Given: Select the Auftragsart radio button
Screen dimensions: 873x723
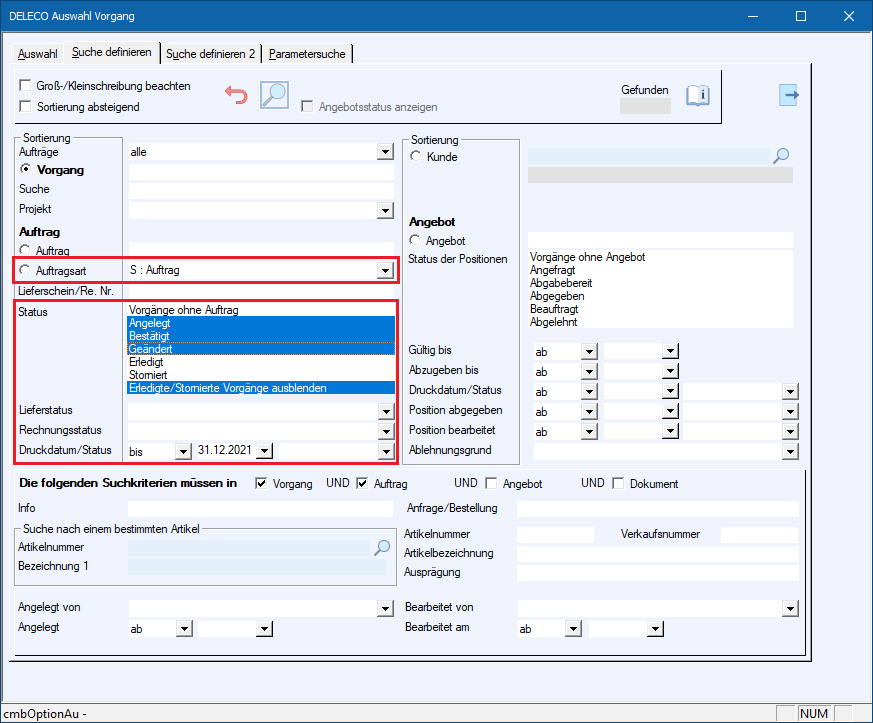Looking at the screenshot, I should (x=24, y=270).
